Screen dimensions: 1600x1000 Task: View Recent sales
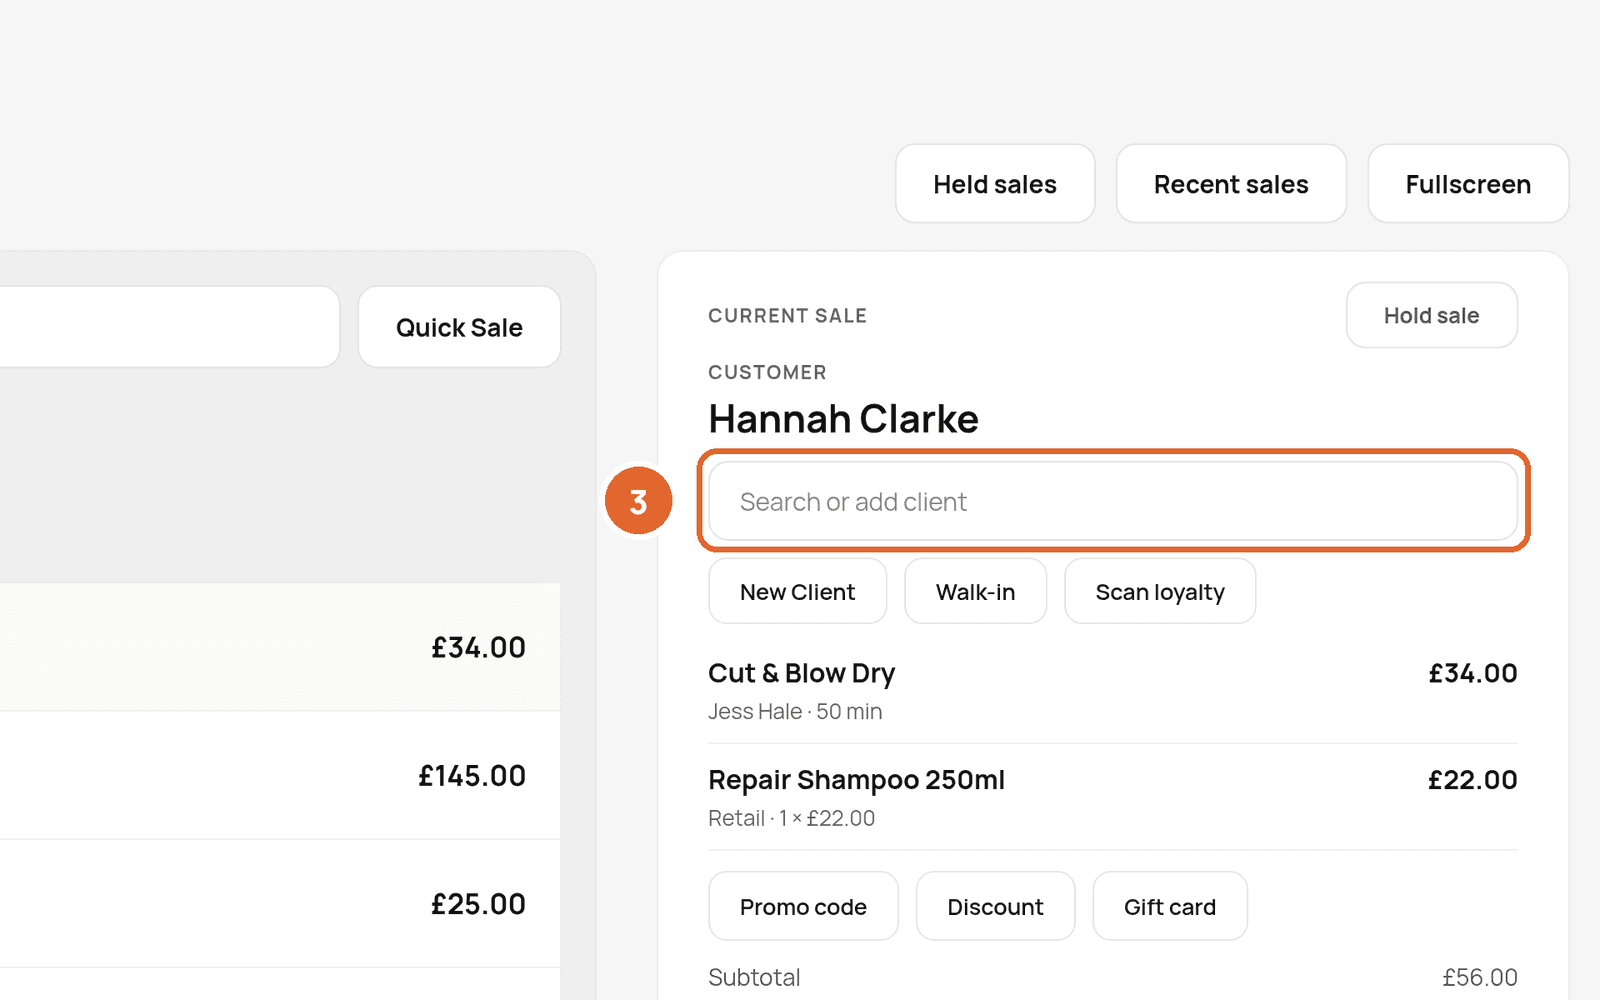[x=1231, y=184]
